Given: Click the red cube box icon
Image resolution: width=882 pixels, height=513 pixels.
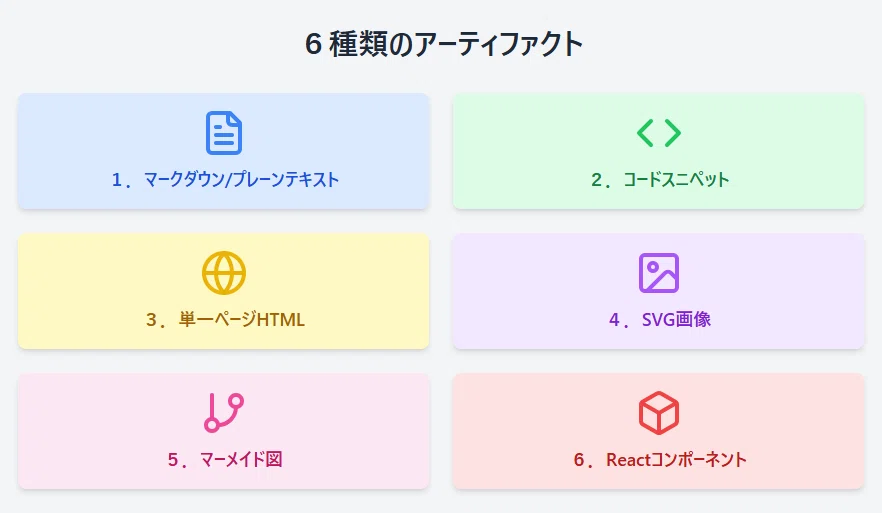Looking at the screenshot, I should pyautogui.click(x=659, y=413).
